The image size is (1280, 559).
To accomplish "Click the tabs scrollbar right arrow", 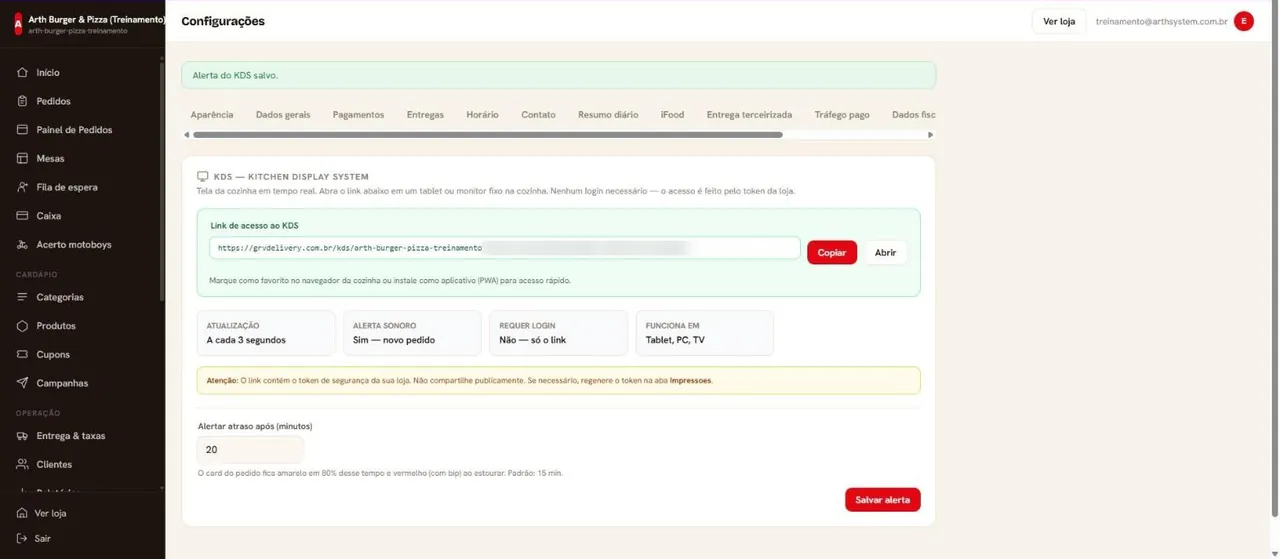I will (x=930, y=135).
